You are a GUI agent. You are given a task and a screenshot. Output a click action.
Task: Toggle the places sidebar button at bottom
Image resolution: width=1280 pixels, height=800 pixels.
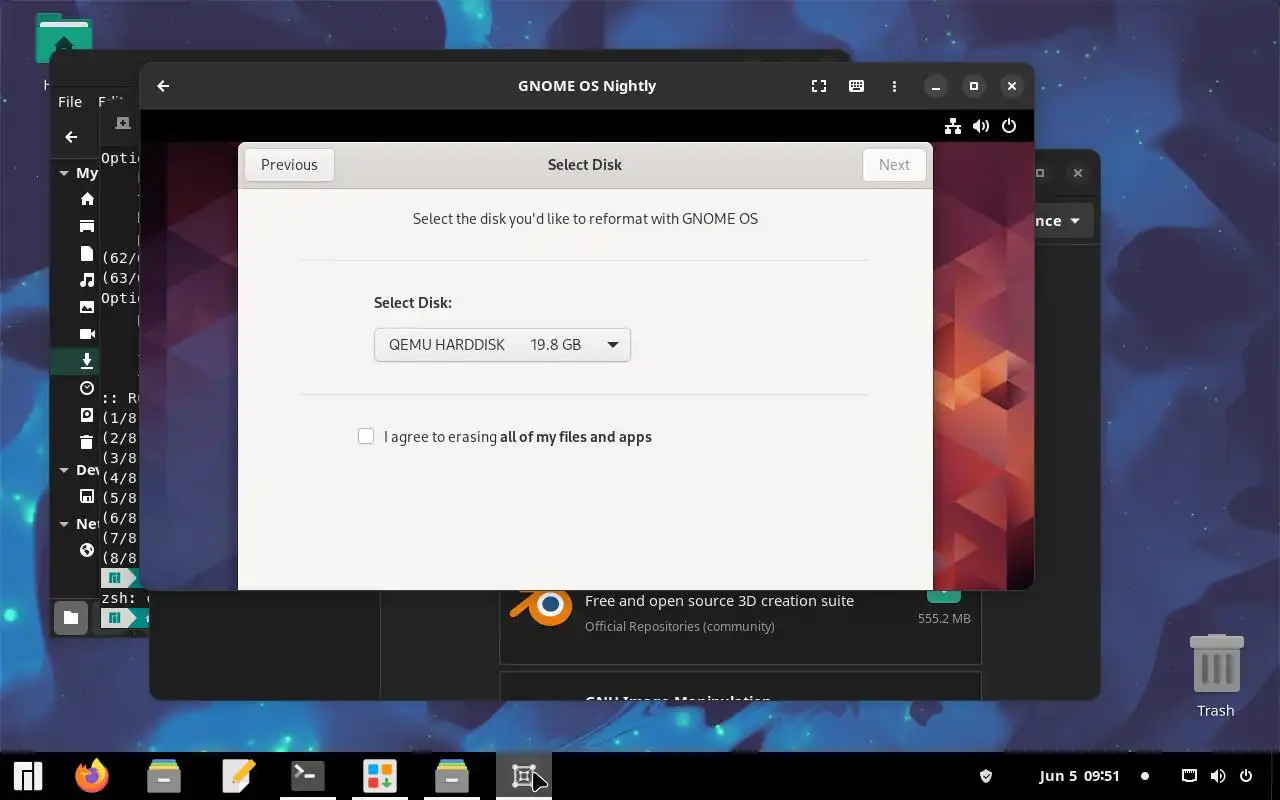tap(71, 618)
